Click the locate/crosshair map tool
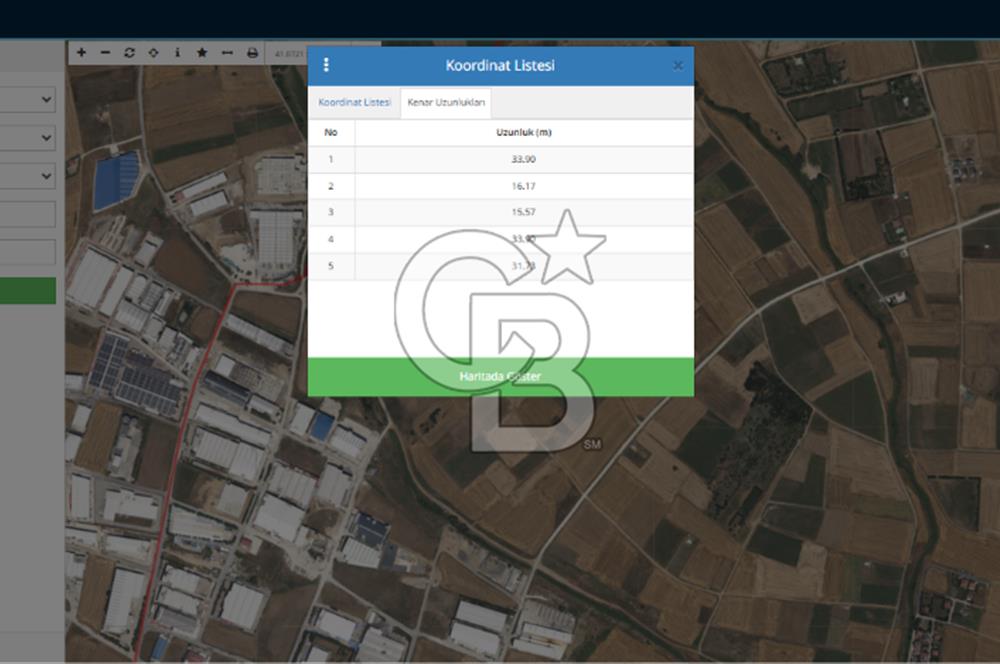 pos(154,52)
